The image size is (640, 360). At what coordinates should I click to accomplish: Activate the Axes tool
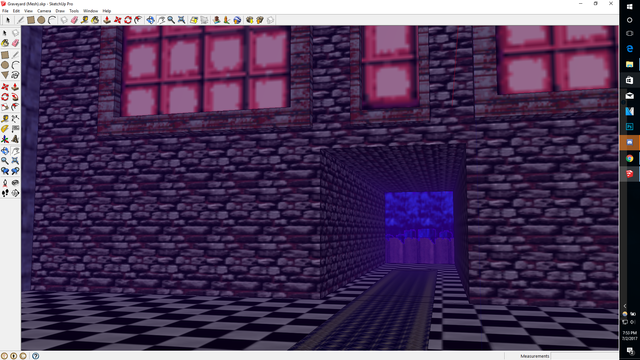(5, 139)
